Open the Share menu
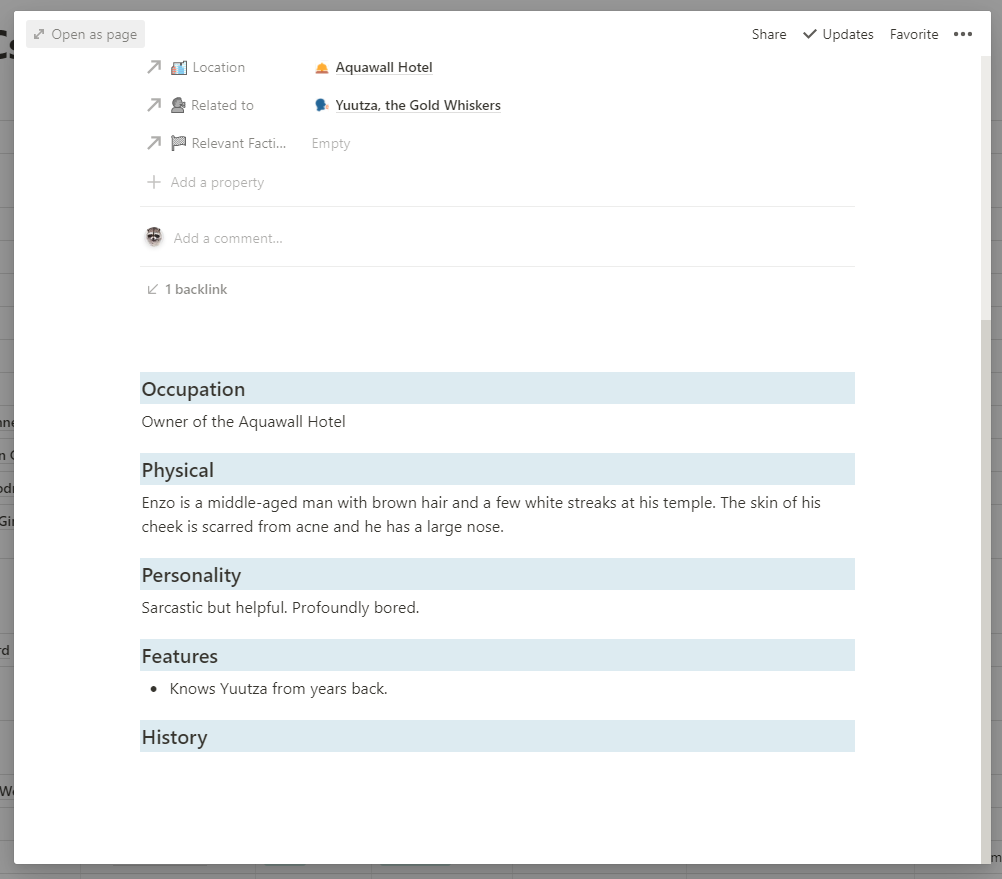Screen dimensions: 1002x879 768,34
